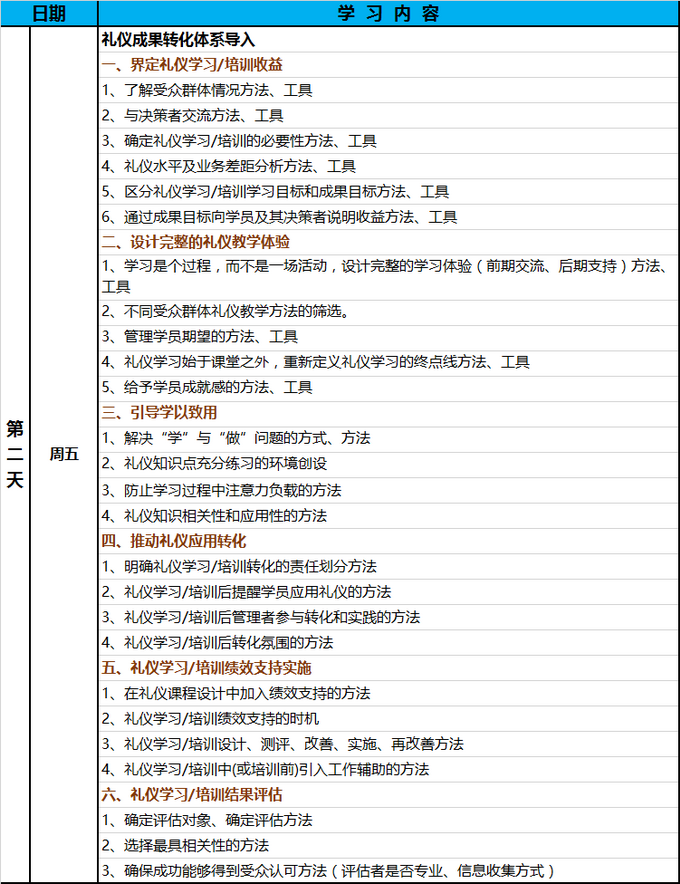The height and width of the screenshot is (884, 680).
Task: Click row 1、明确礼仪学习/培训转化的责任划分方法
Action: tap(239, 566)
